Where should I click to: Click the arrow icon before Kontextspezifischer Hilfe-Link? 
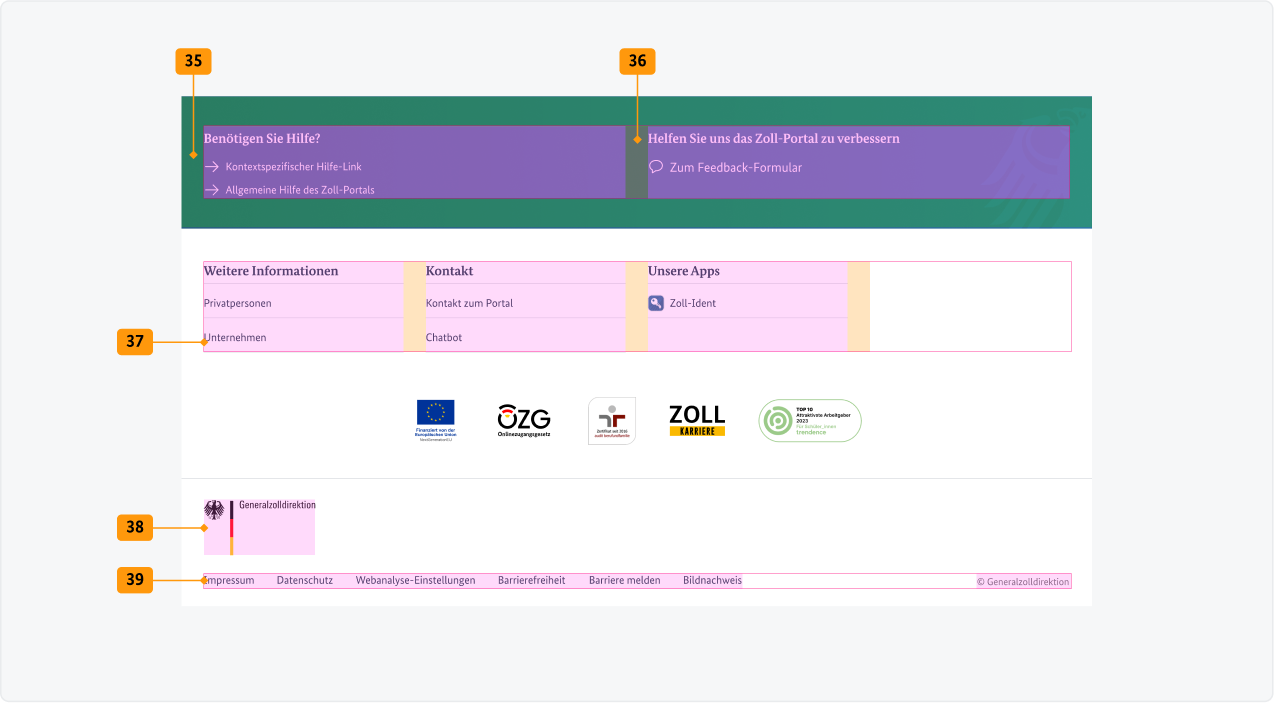pyautogui.click(x=211, y=166)
